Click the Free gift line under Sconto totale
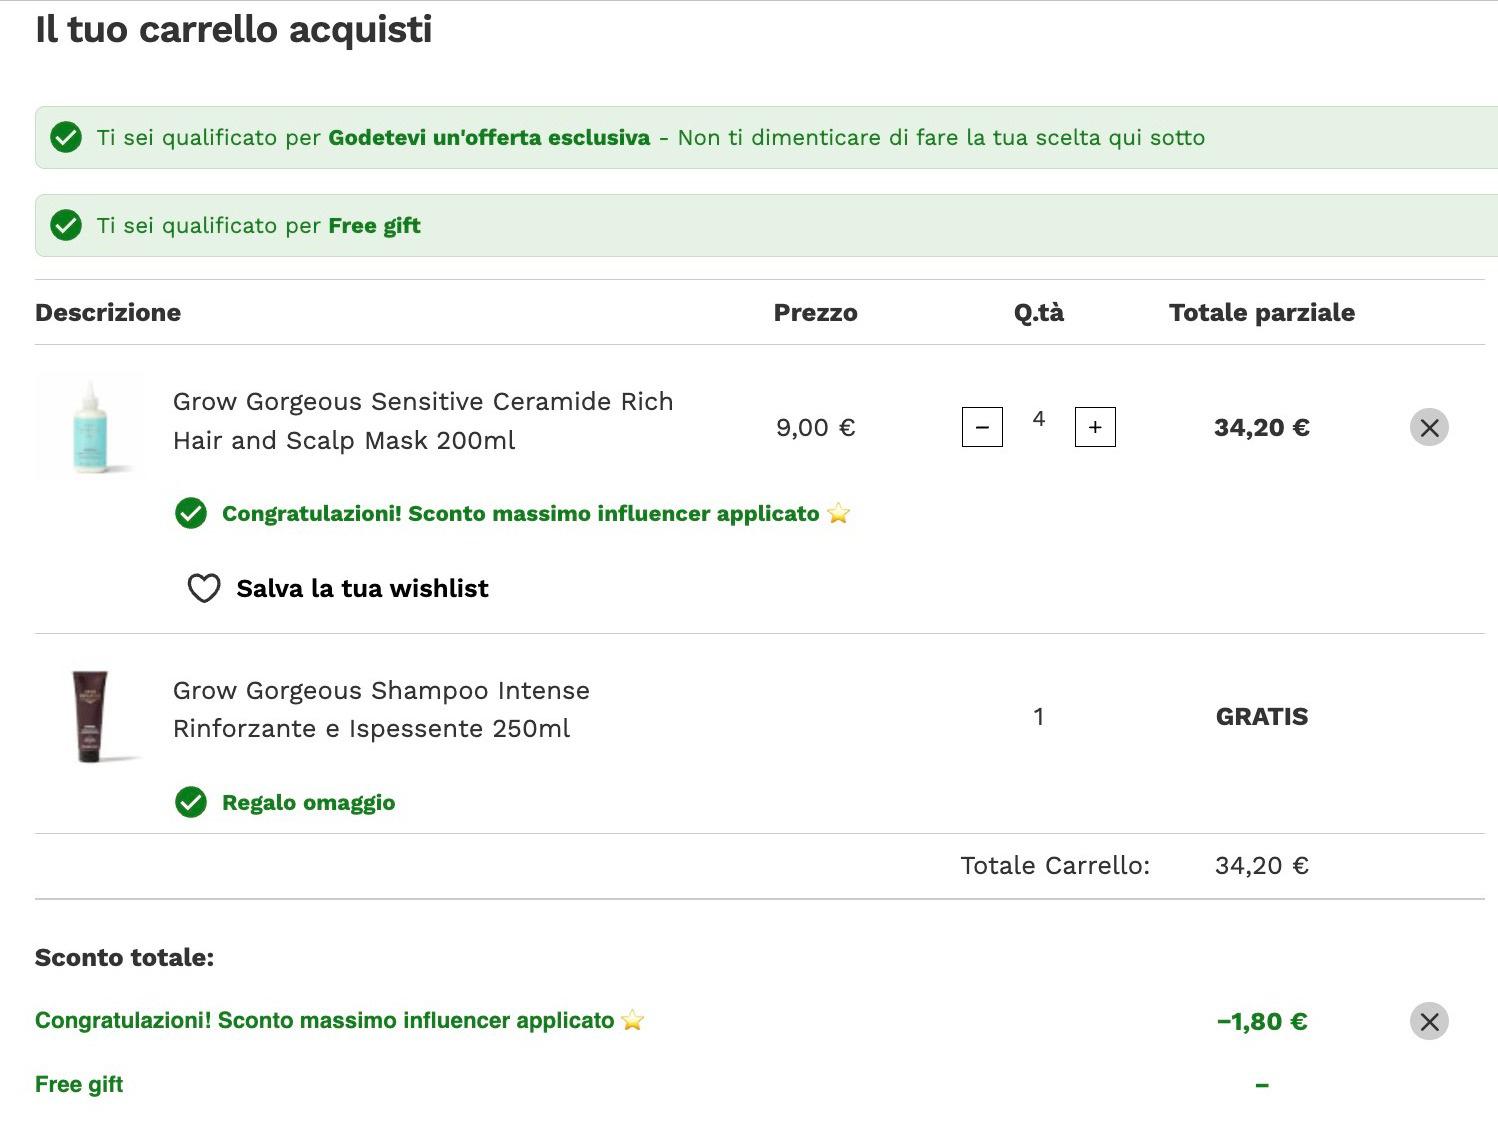The image size is (1498, 1136). (x=79, y=1084)
